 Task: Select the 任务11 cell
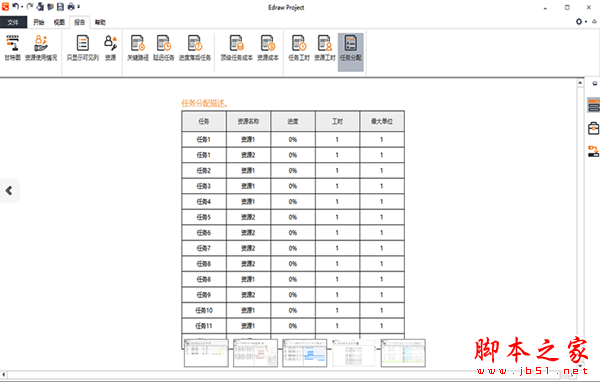pyautogui.click(x=204, y=326)
